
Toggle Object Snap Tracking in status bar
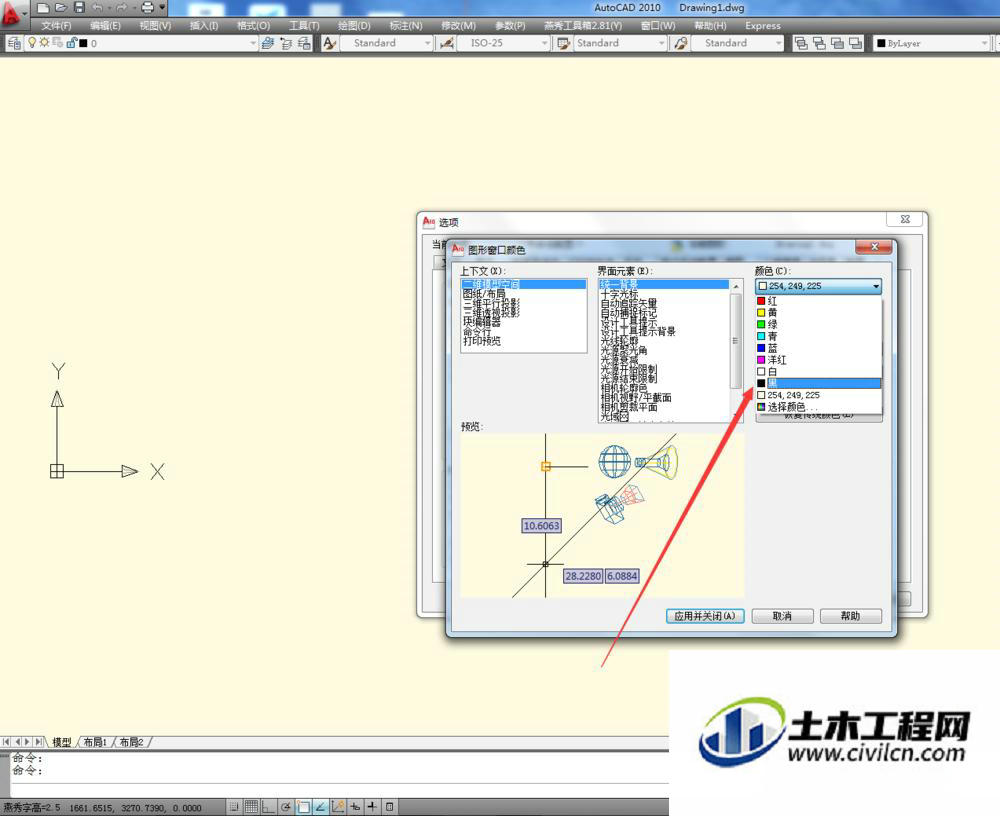[x=321, y=807]
